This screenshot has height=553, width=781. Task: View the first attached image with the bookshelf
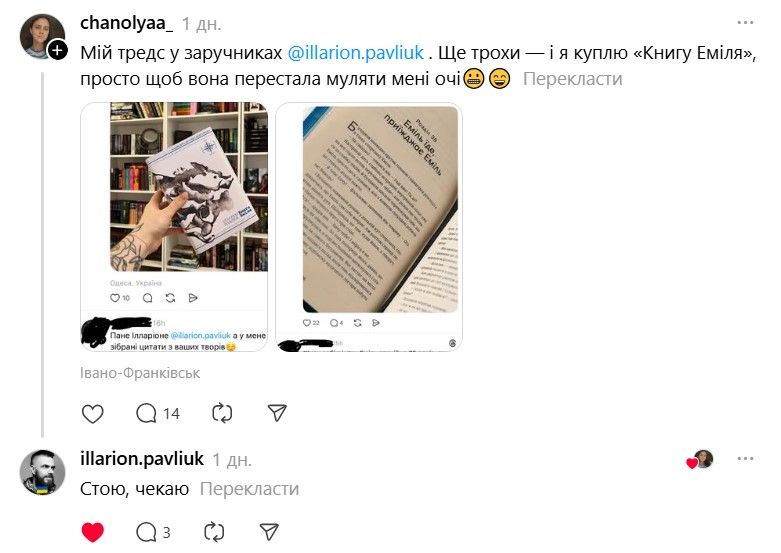tap(174, 227)
